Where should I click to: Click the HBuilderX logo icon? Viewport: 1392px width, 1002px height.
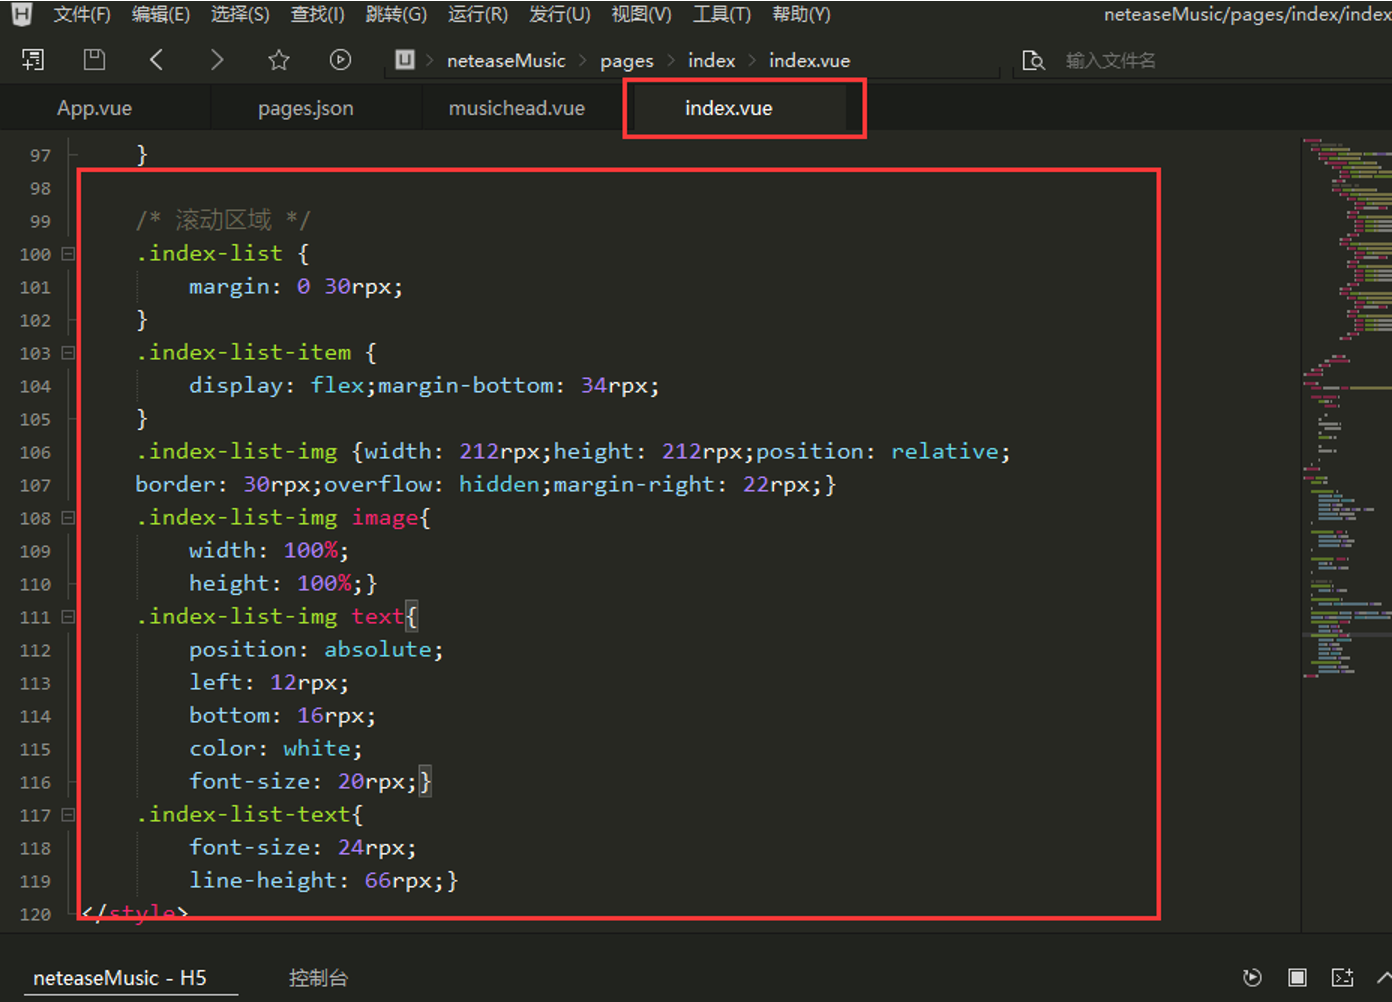[x=21, y=14]
